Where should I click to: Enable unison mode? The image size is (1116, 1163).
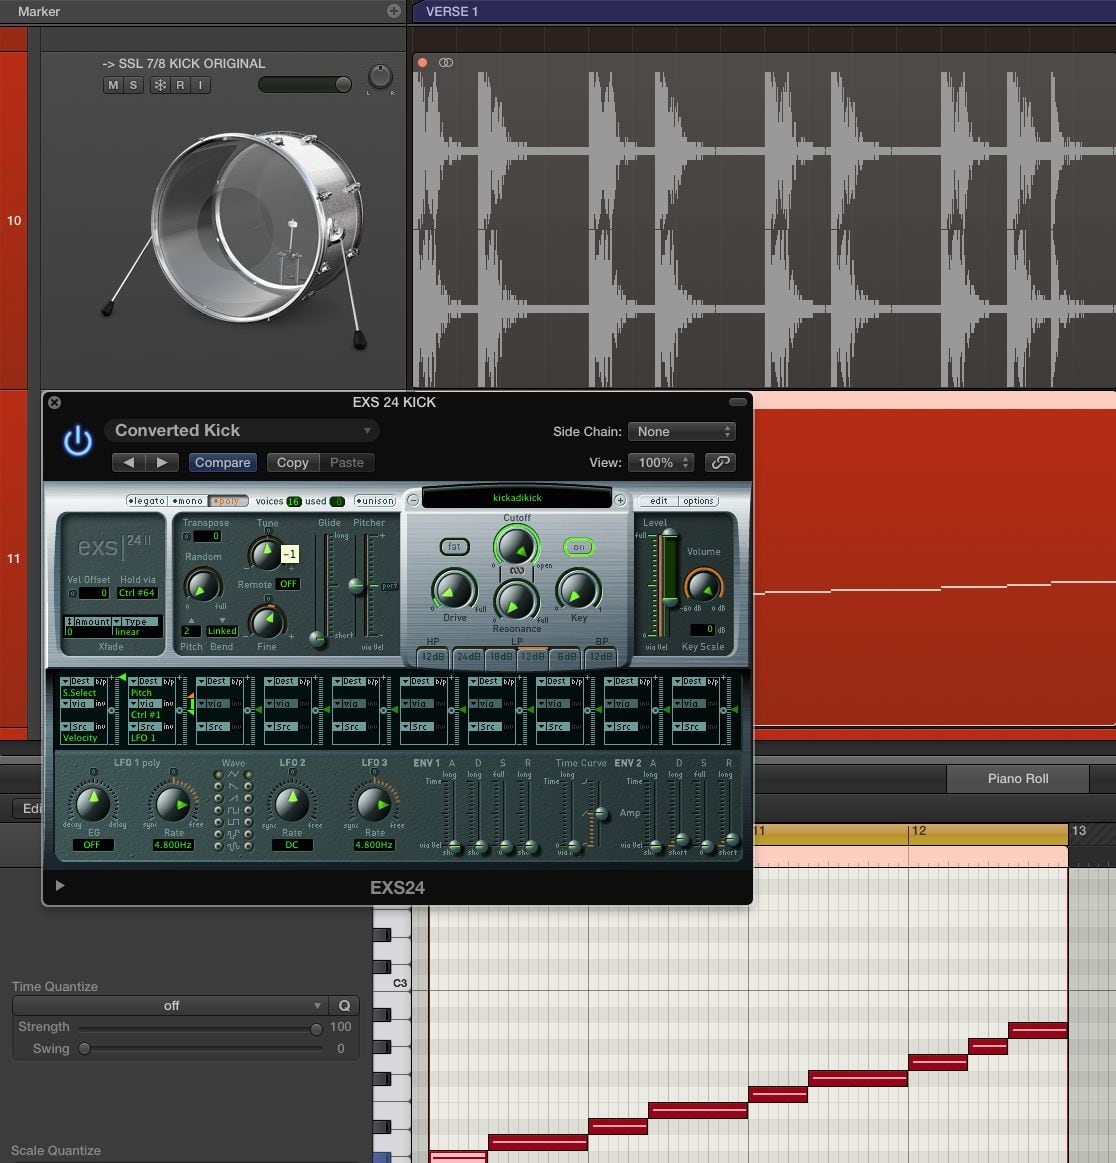375,501
